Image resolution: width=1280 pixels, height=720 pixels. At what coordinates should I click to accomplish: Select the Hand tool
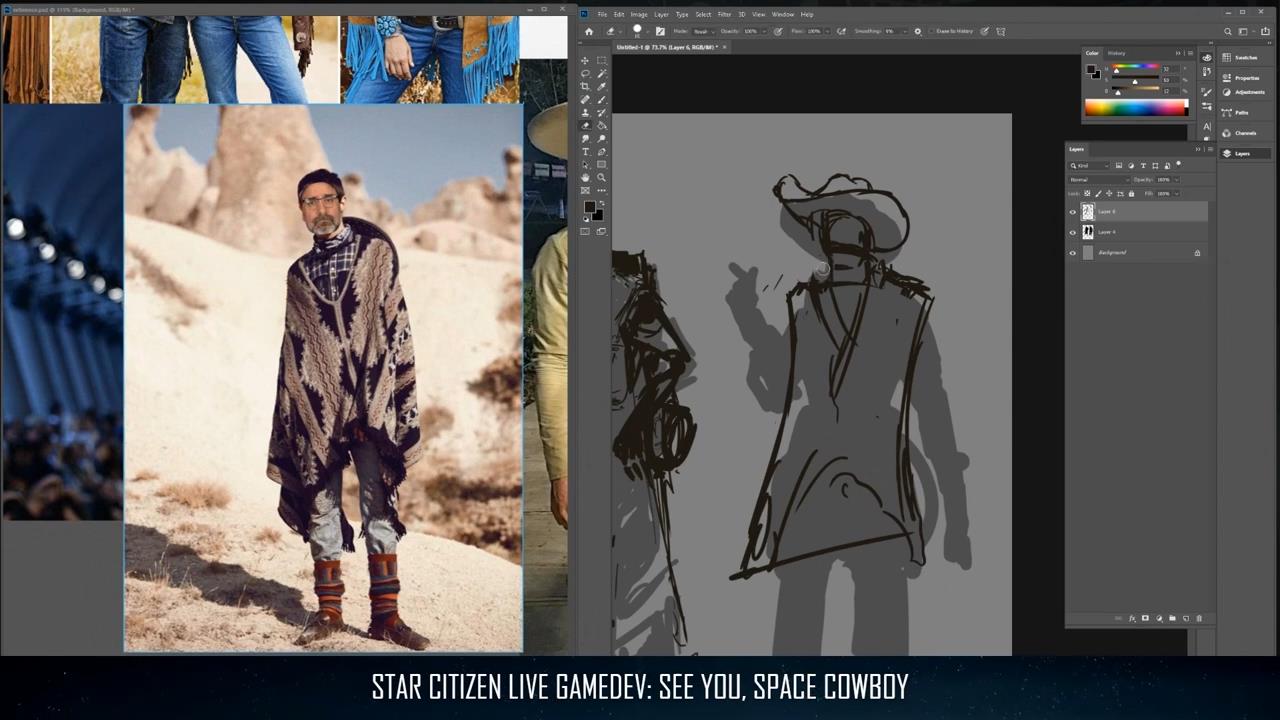tap(586, 178)
